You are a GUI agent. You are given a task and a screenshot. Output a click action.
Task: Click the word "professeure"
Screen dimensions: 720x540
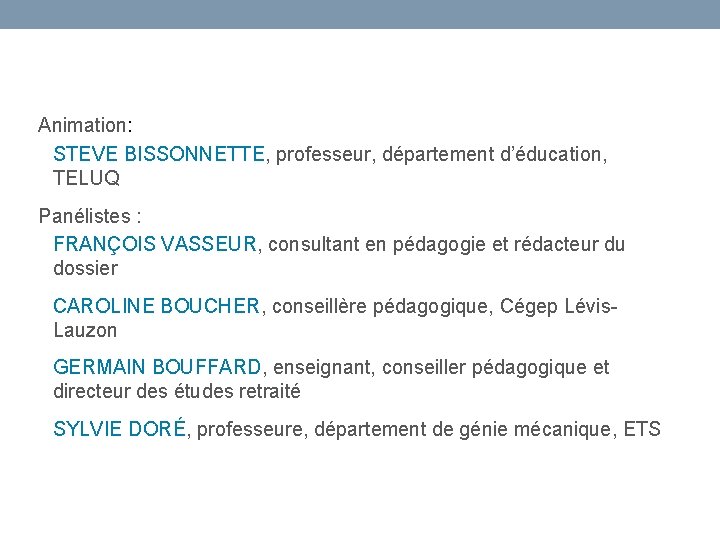click(251, 430)
